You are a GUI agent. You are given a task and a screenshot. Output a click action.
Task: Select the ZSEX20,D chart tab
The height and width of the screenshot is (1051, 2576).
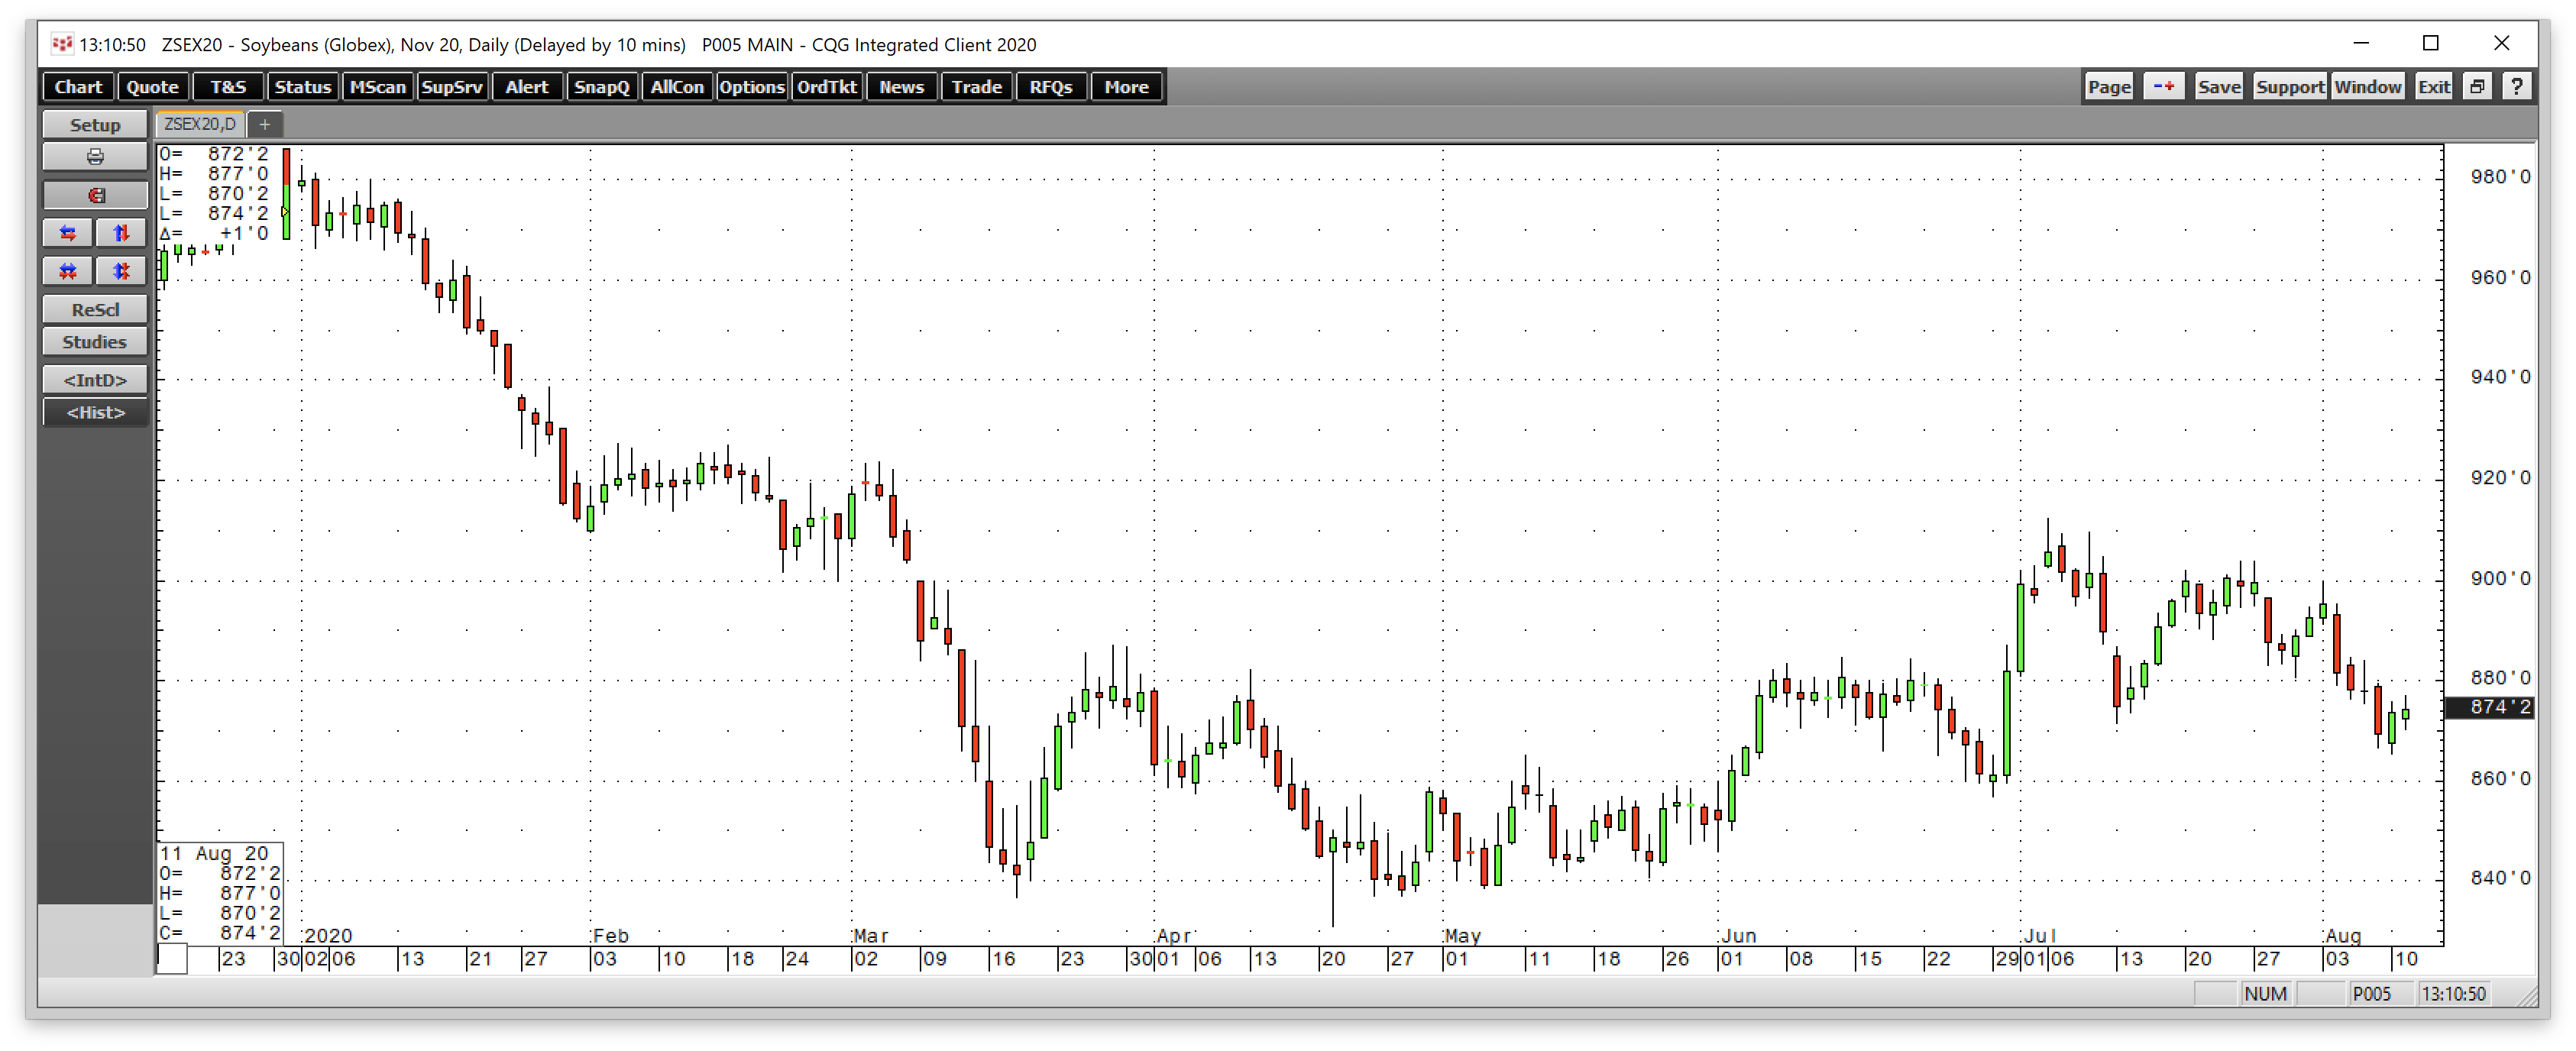point(200,124)
